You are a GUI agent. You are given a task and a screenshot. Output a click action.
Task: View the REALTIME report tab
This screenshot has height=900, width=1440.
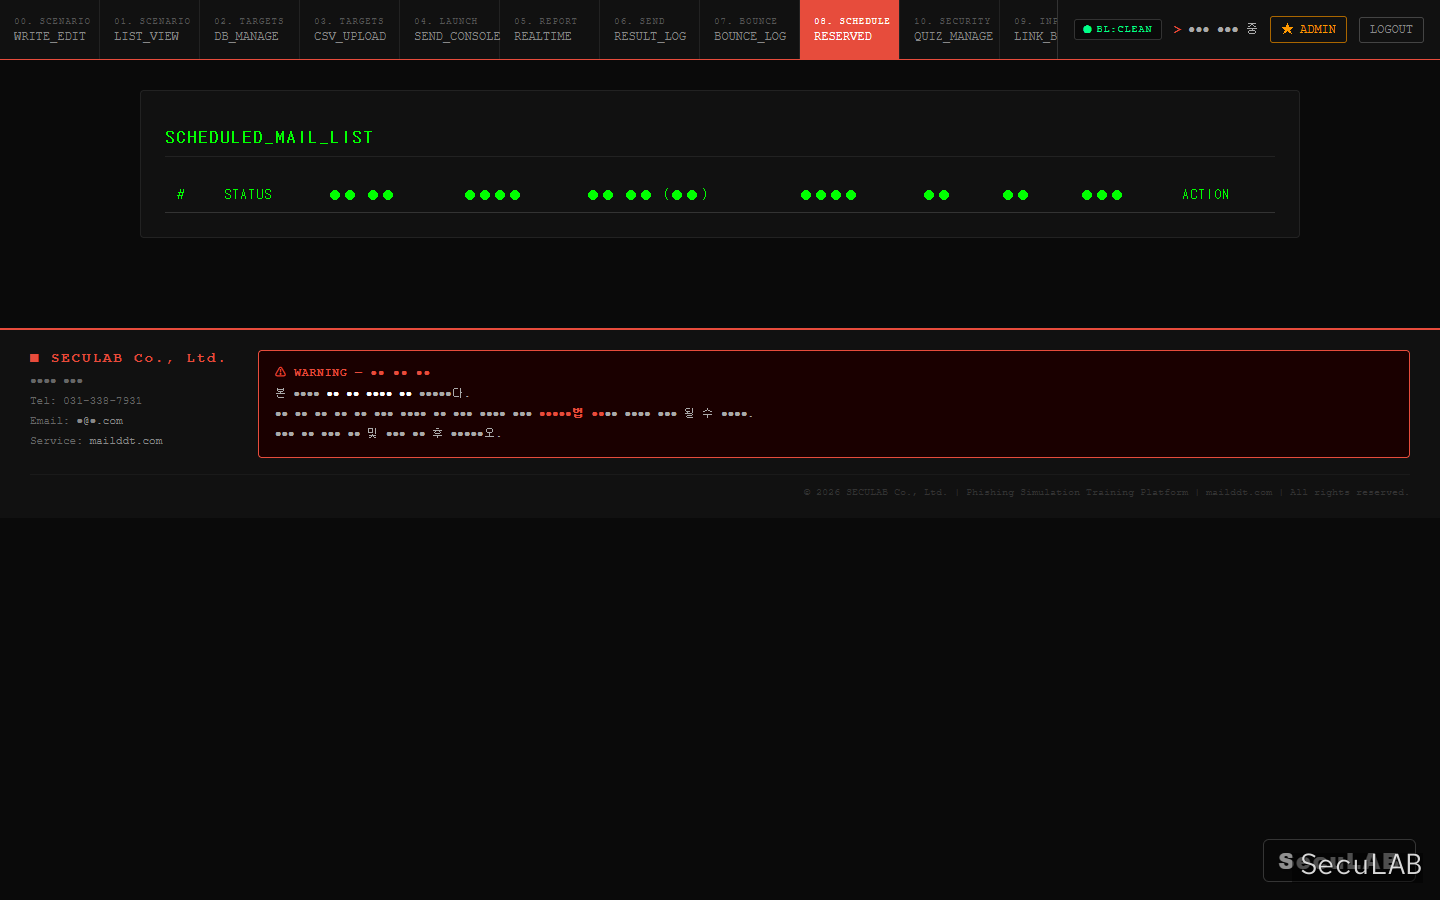pyautogui.click(x=550, y=30)
